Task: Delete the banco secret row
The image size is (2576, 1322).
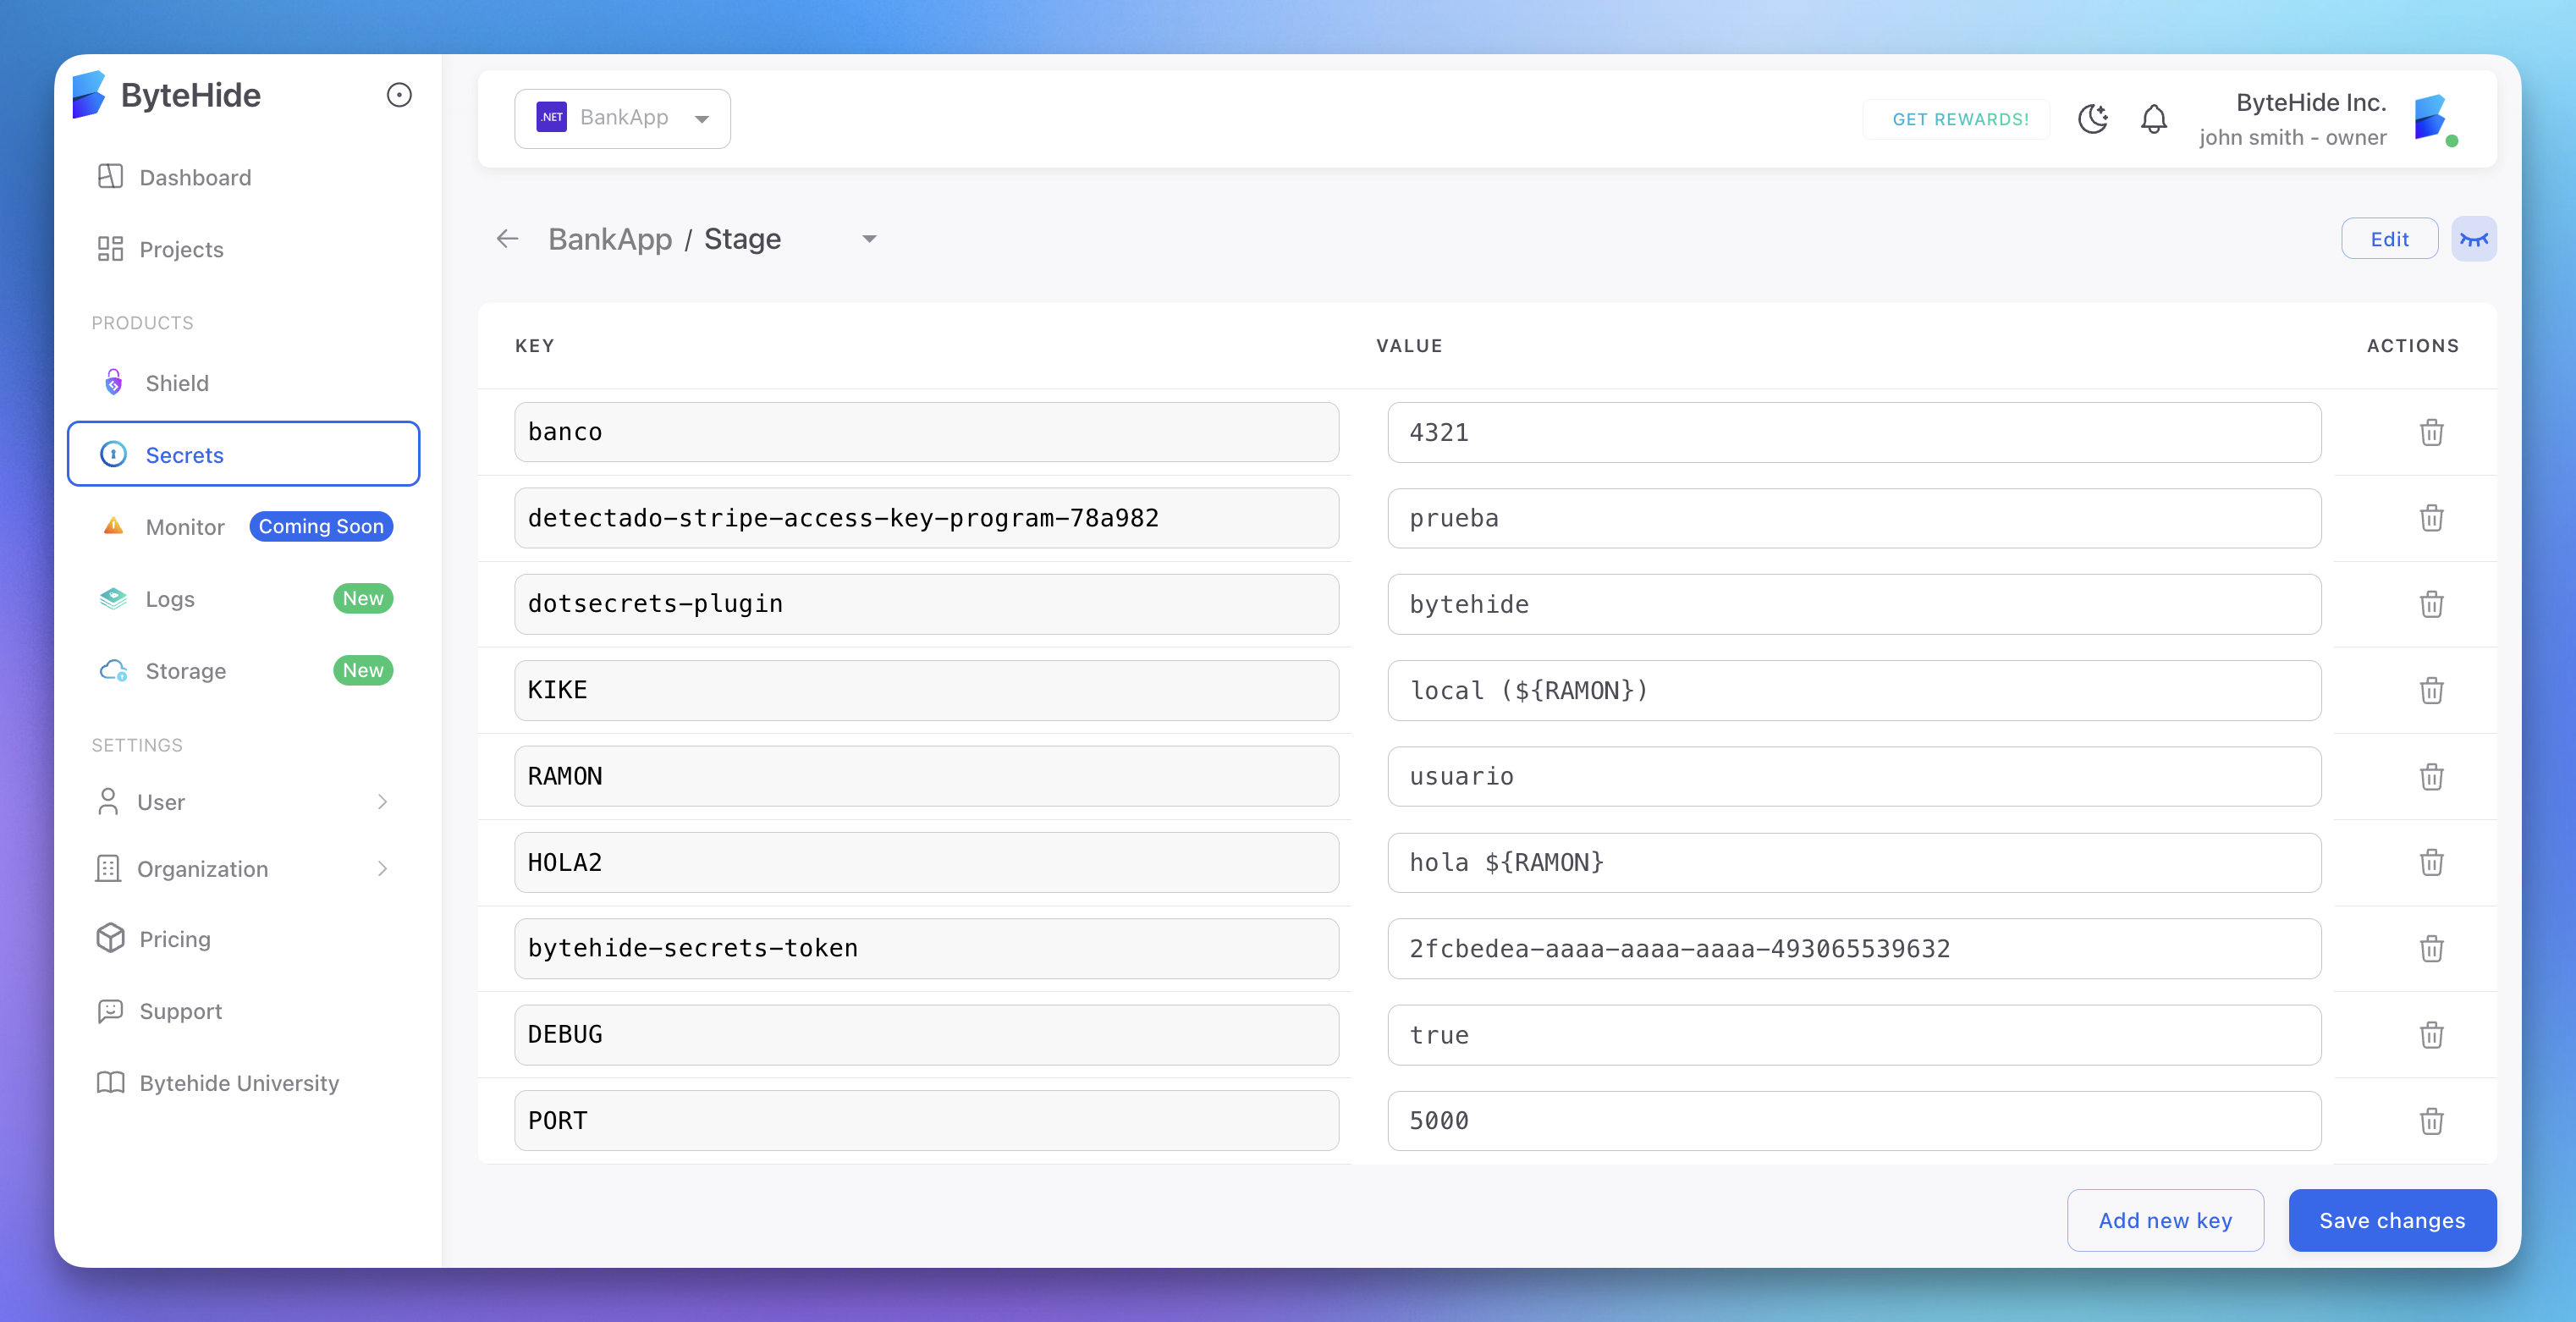Action: pos(2431,432)
